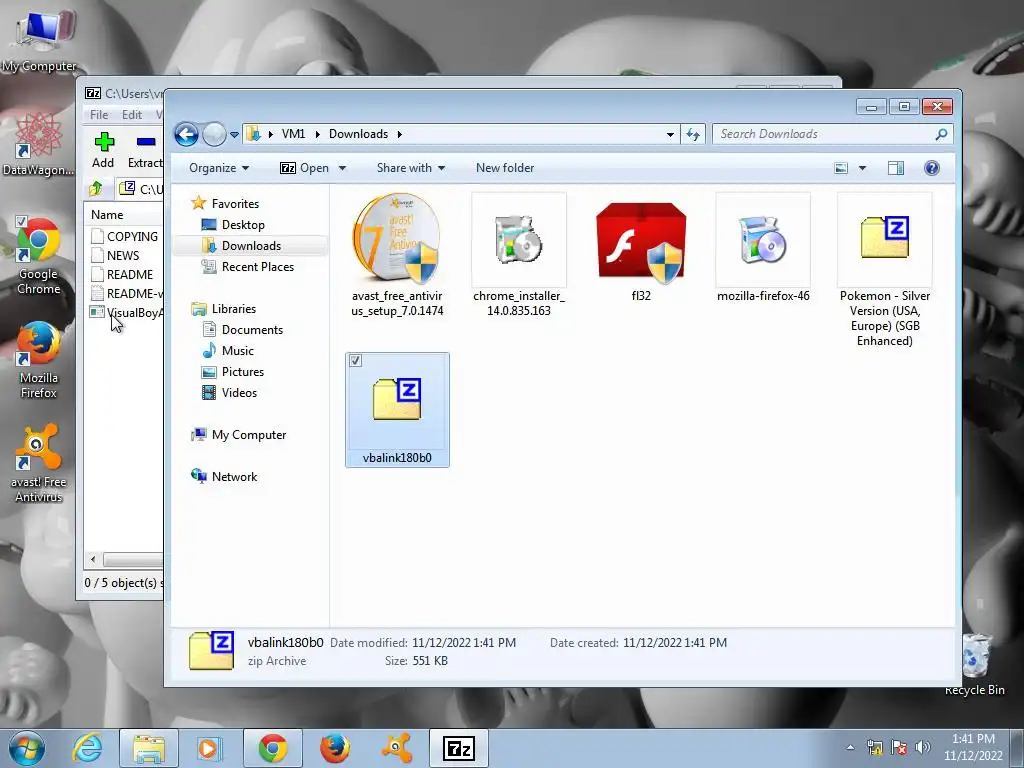Select mozilla-firefox-46 installer icon
The height and width of the screenshot is (768, 1024).
(763, 240)
